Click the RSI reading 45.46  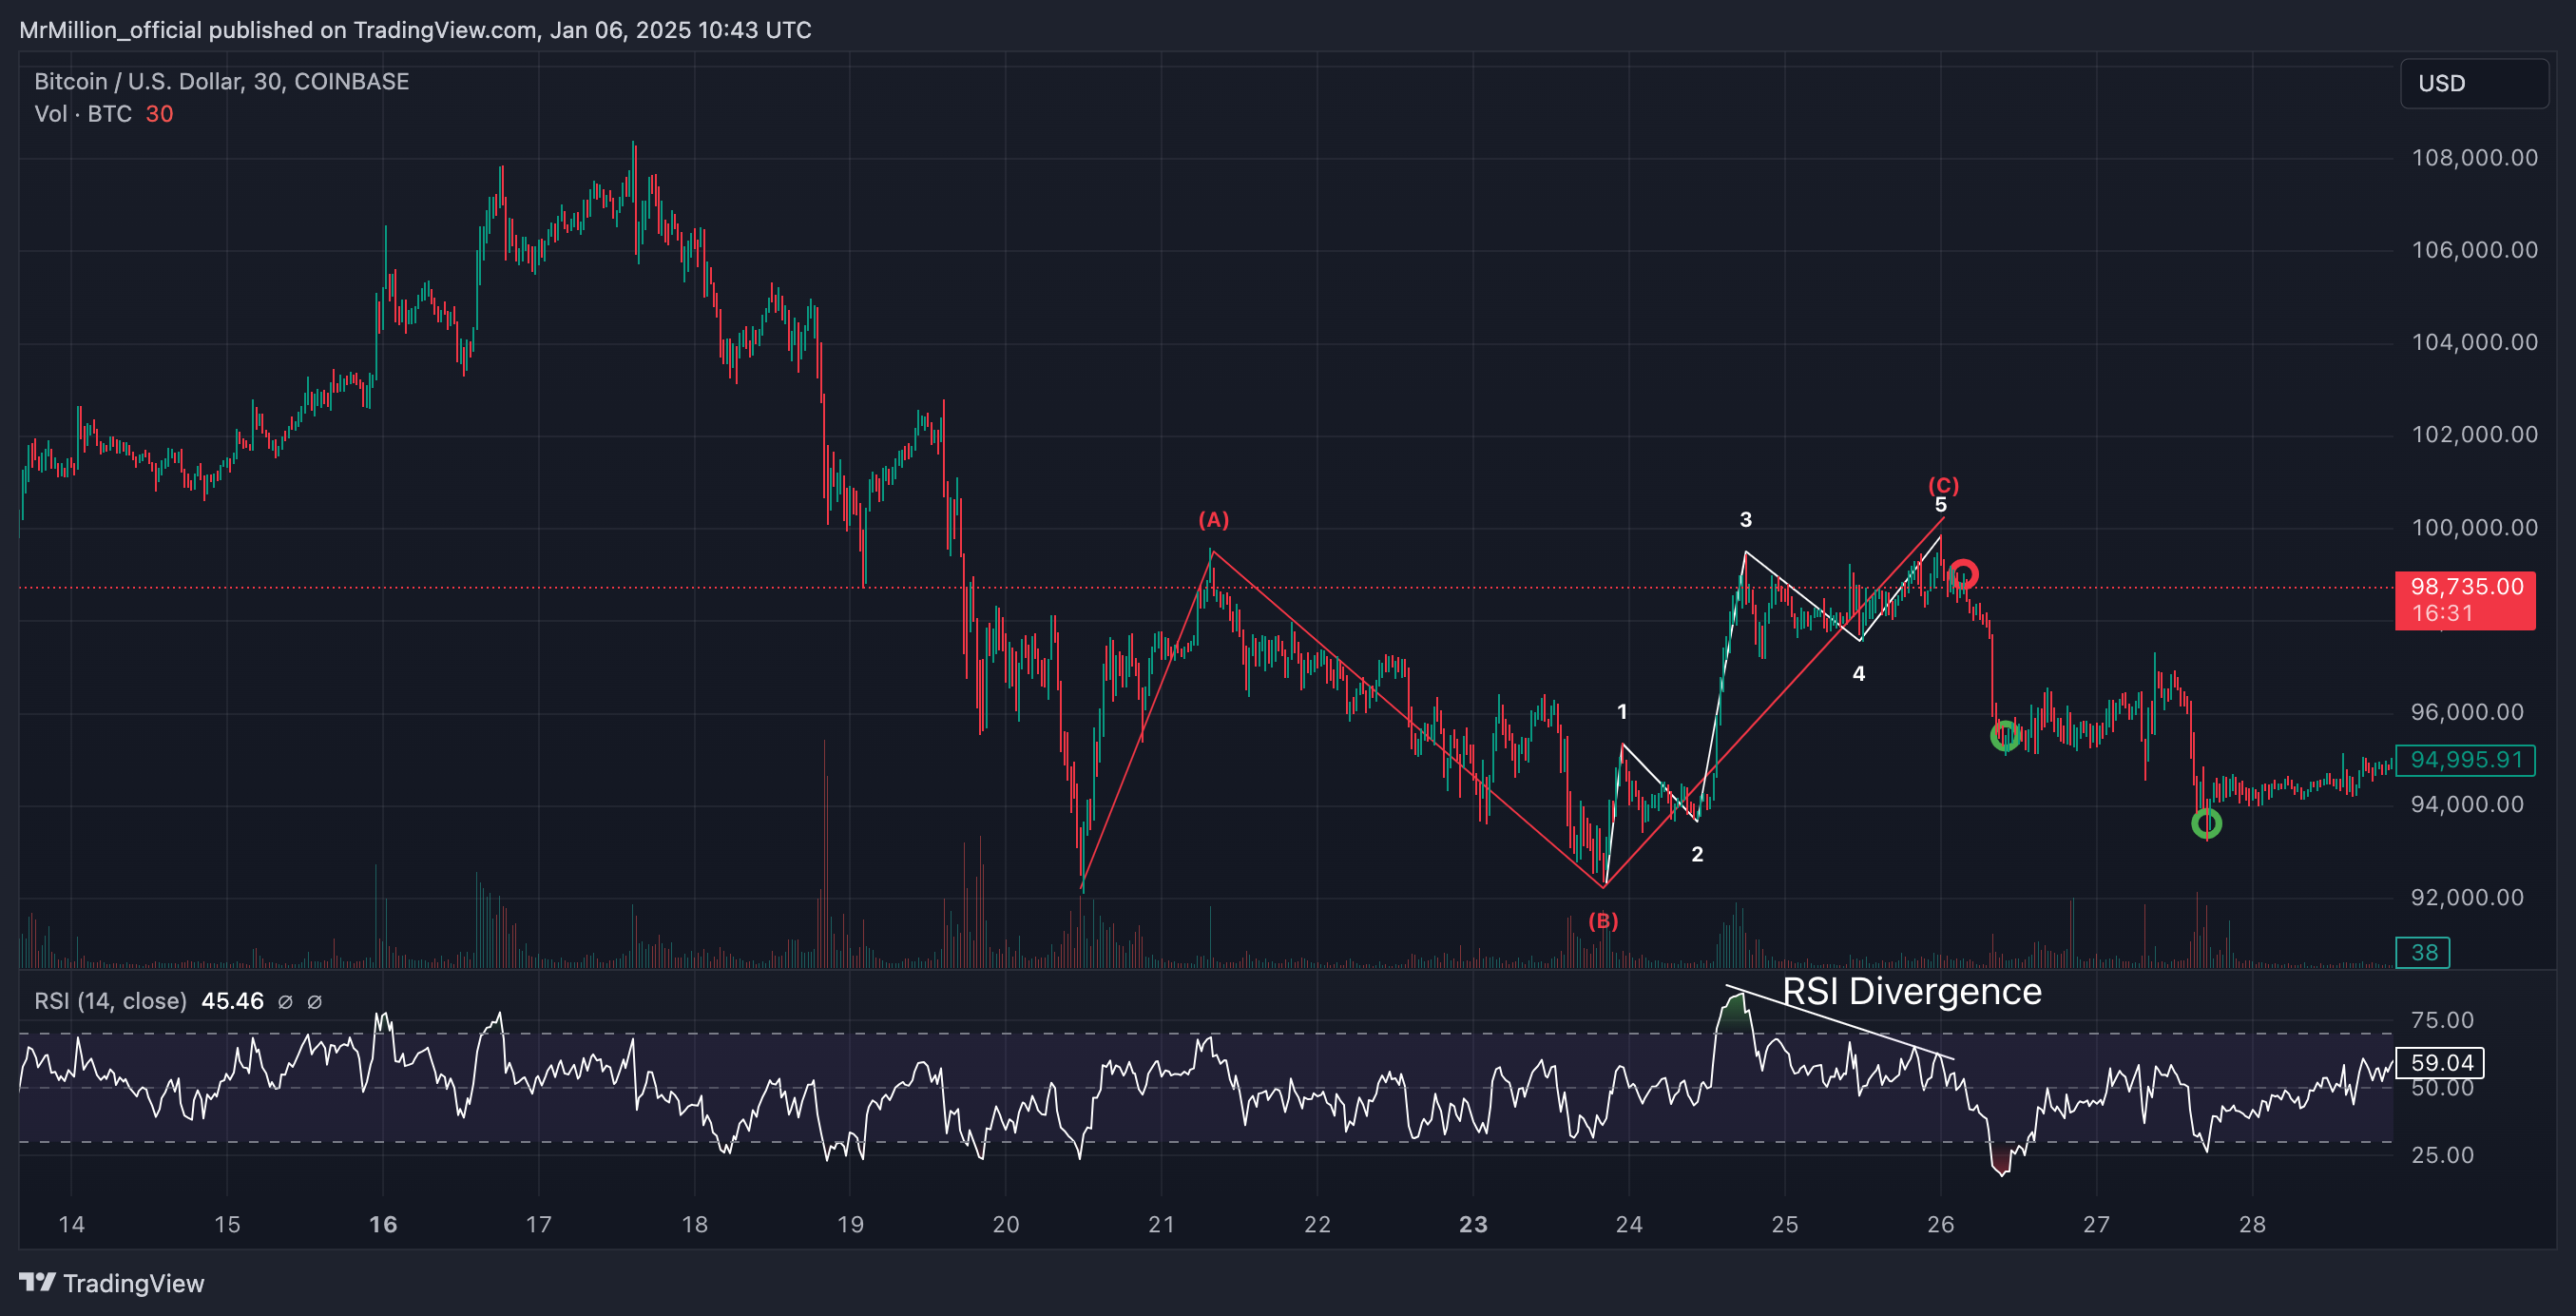click(x=232, y=1001)
